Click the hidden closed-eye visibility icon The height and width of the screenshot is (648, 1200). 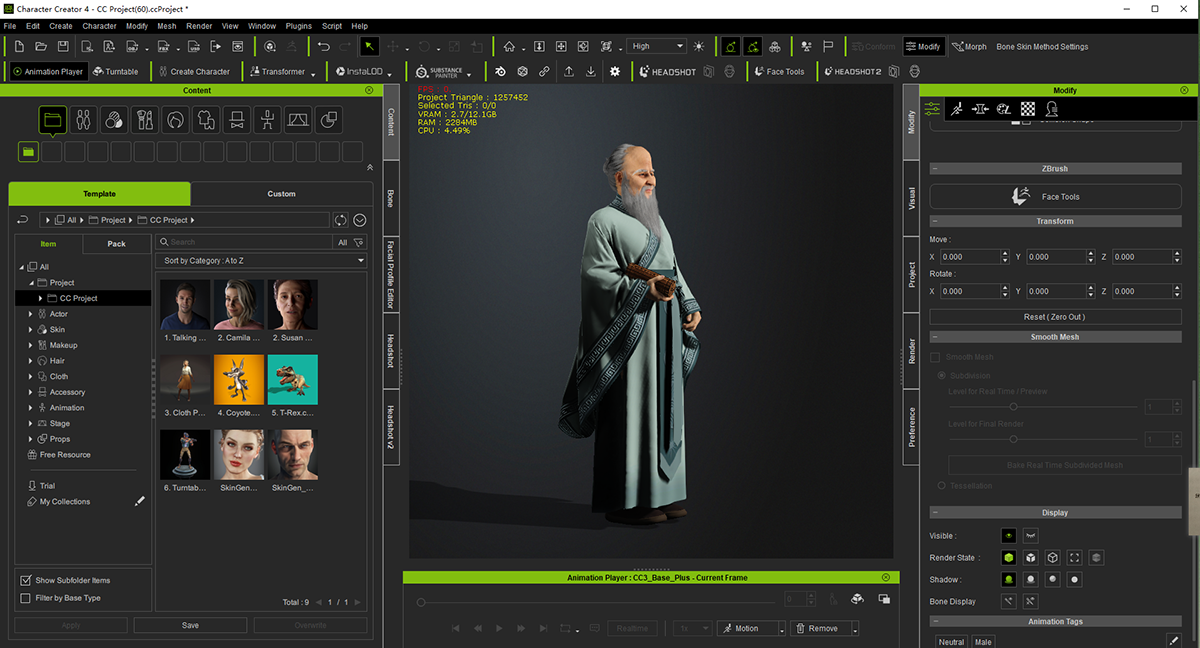[1030, 536]
